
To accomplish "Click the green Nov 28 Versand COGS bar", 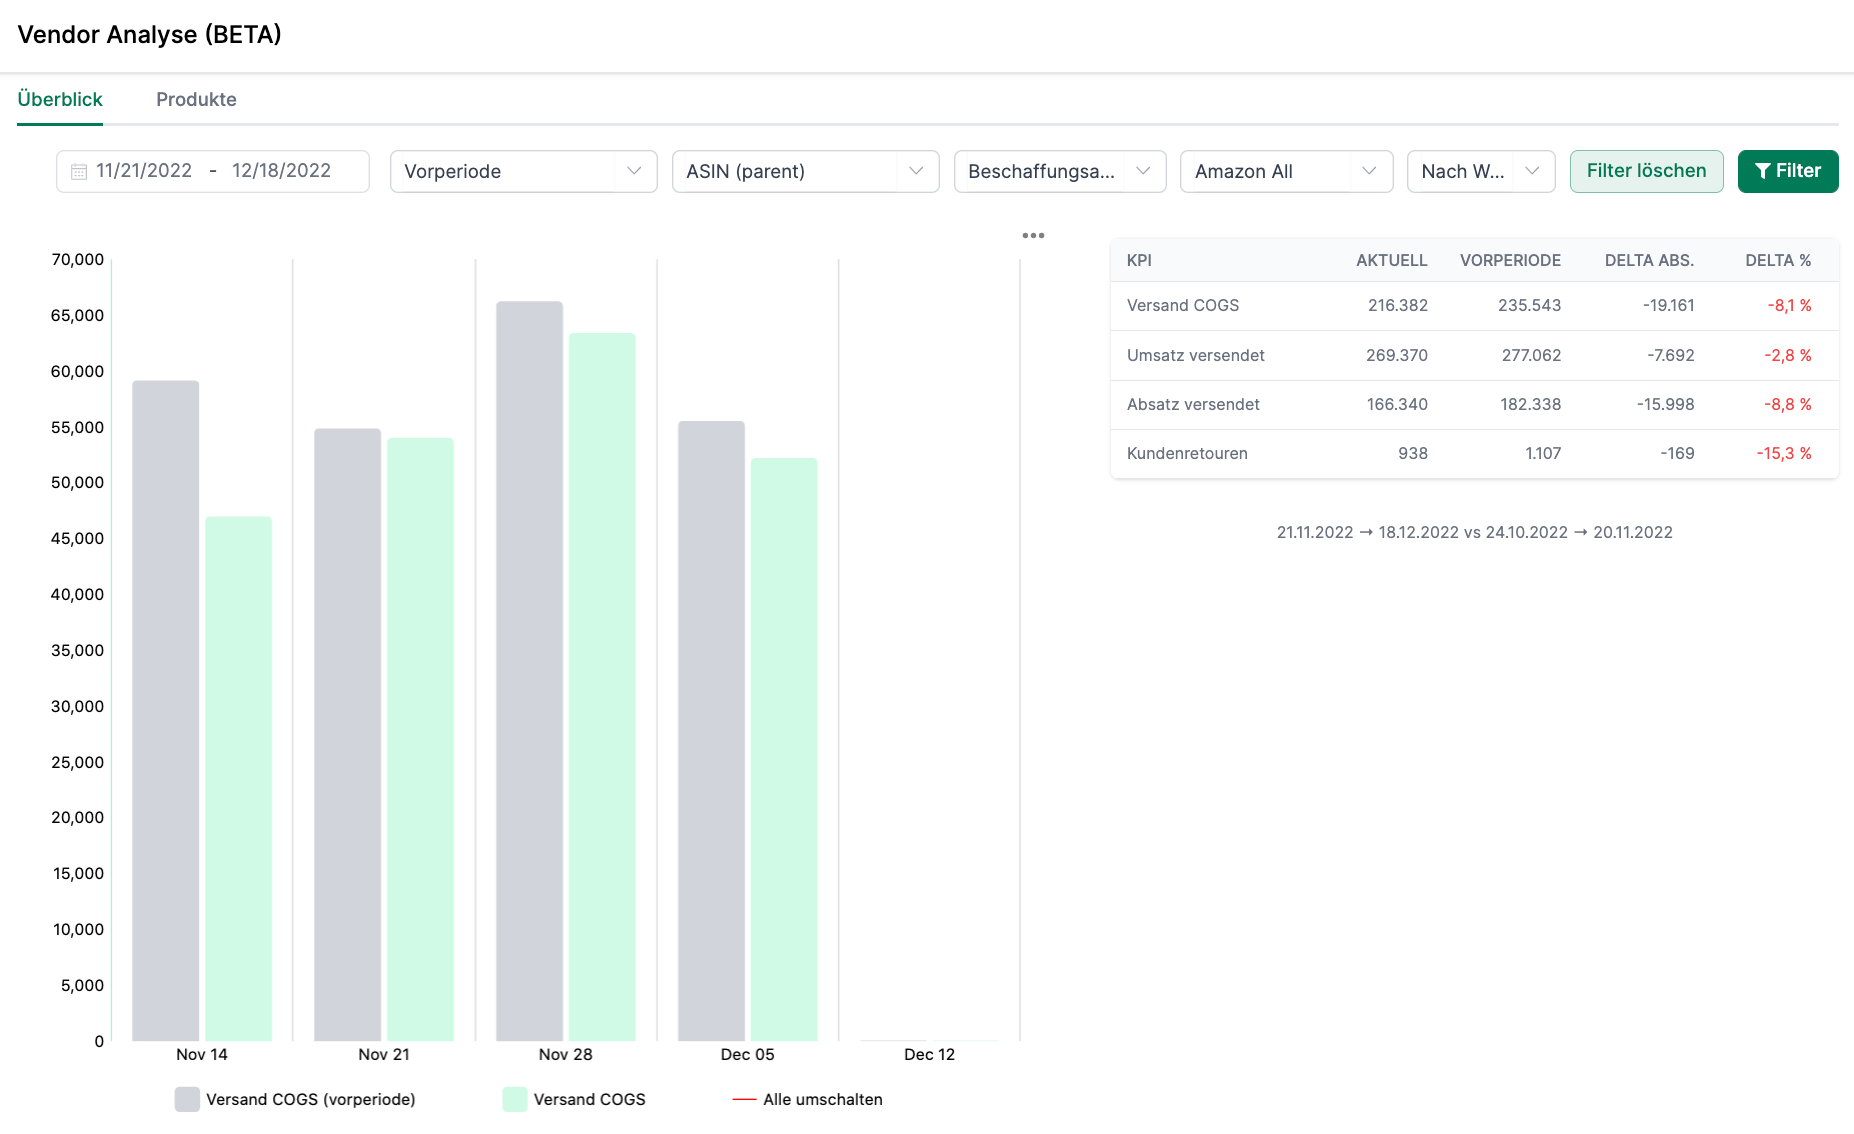I will point(602,687).
